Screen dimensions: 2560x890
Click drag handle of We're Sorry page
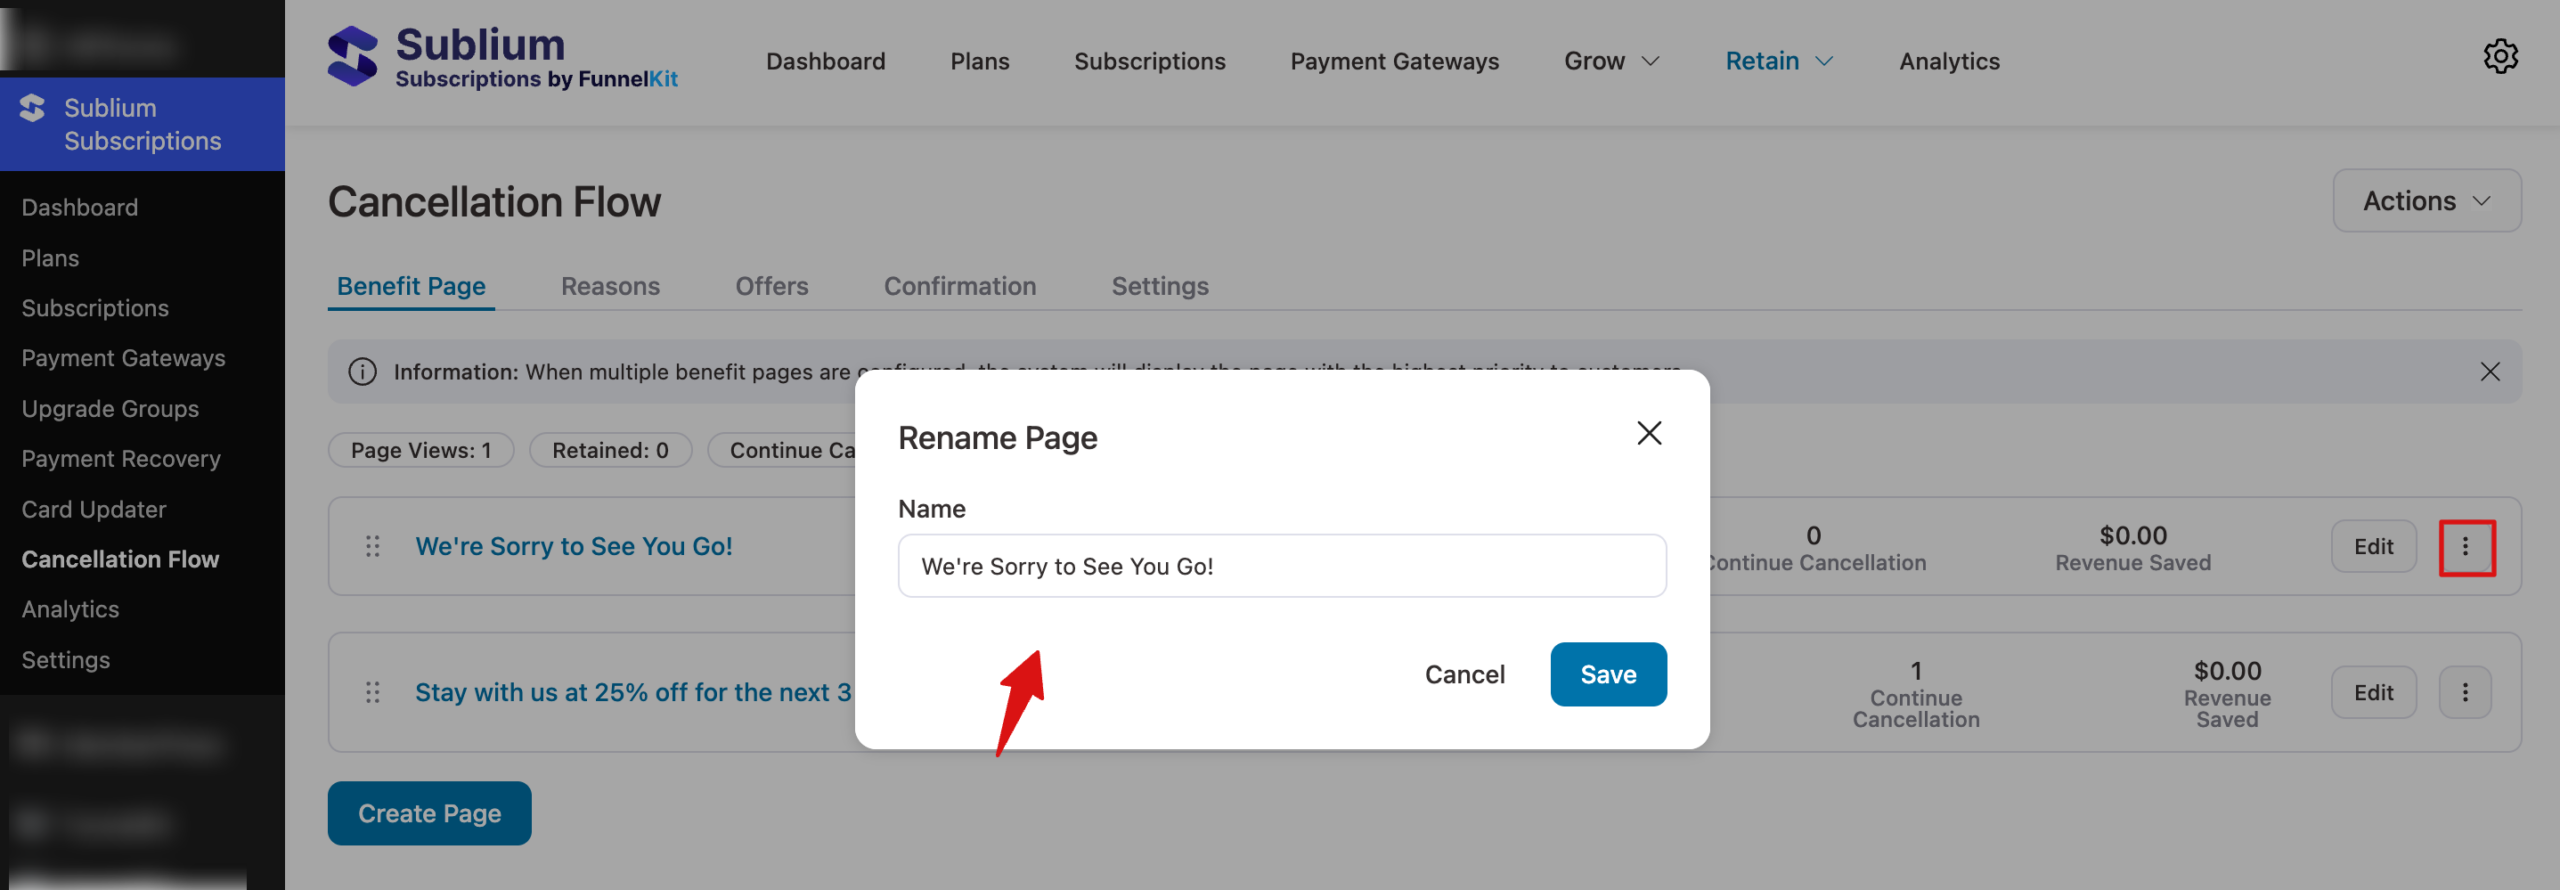click(x=373, y=546)
